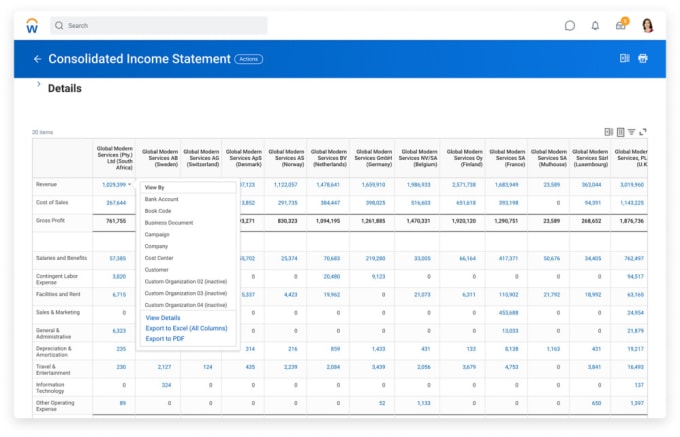Image resolution: width=680 pixels, height=437 pixels.
Task: Open the chat assistant speech bubble icon
Action: (x=570, y=26)
